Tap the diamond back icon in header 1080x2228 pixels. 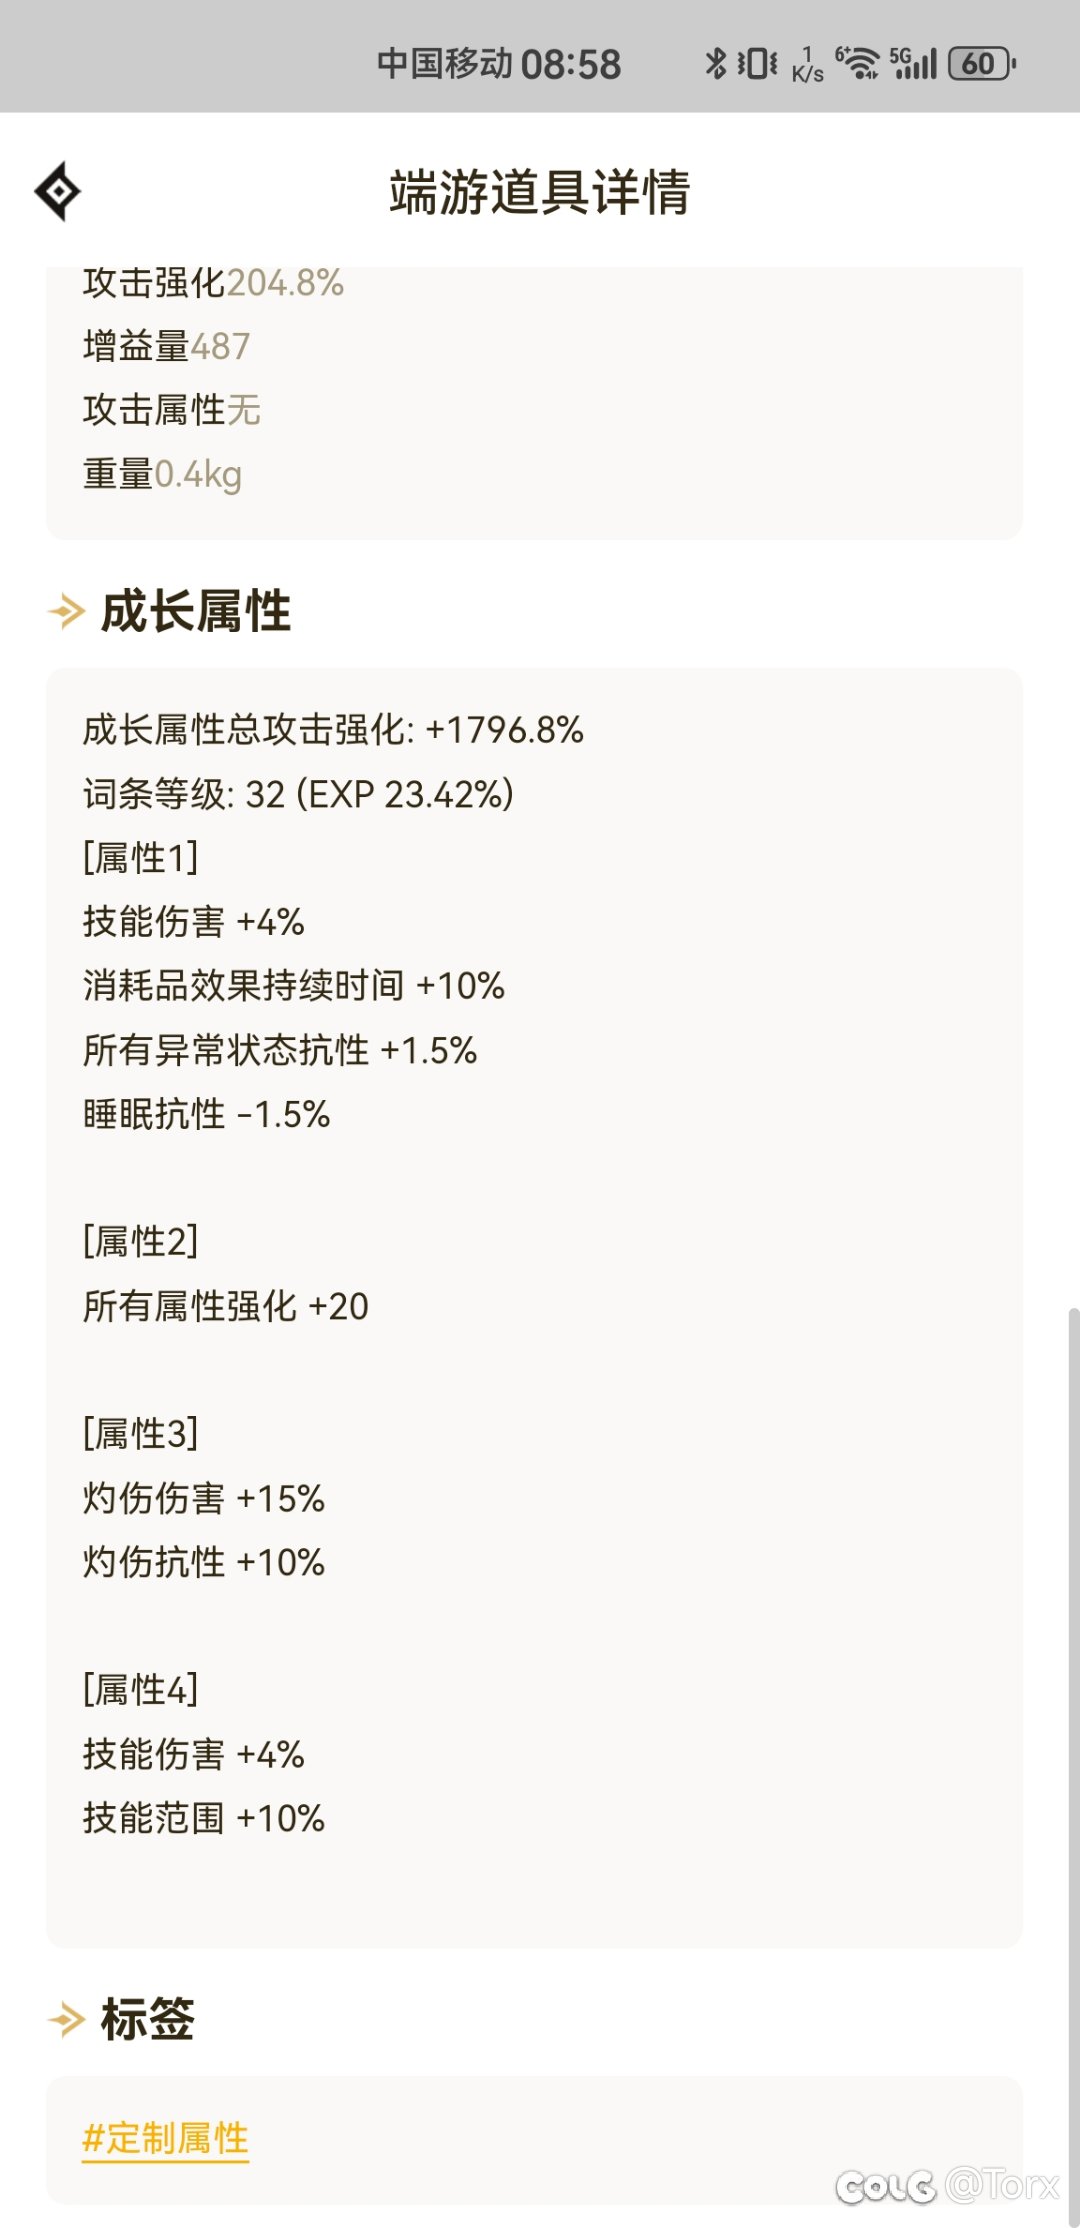[58, 191]
